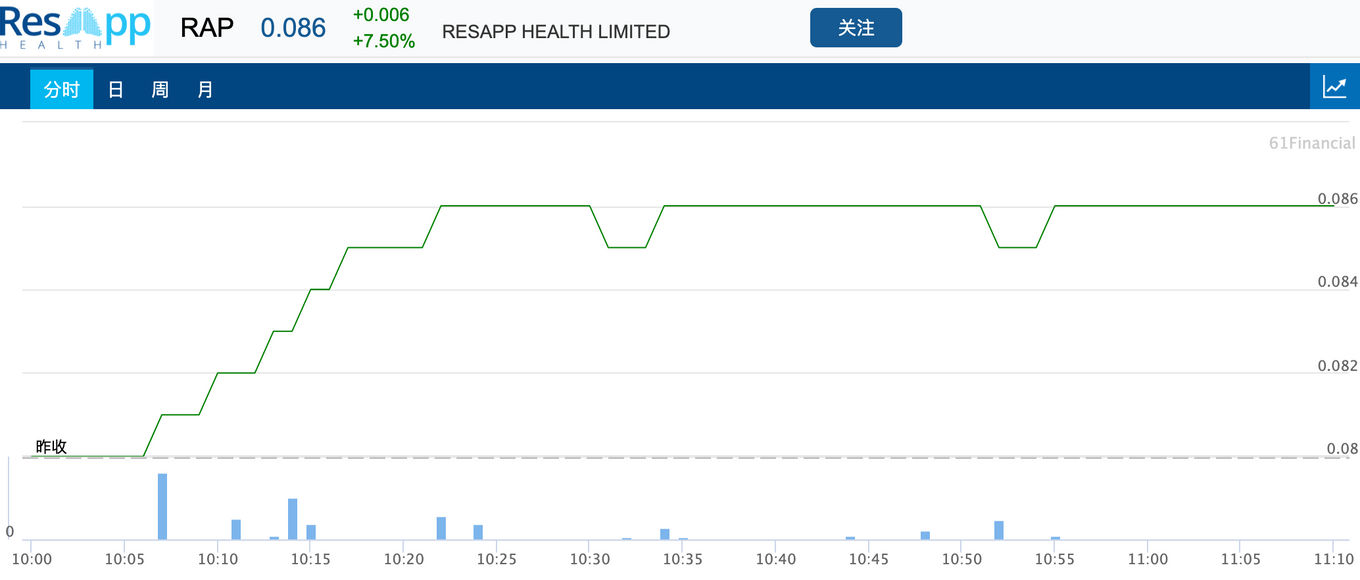Click the 关注 follow button
The image size is (1360, 580).
(x=856, y=28)
